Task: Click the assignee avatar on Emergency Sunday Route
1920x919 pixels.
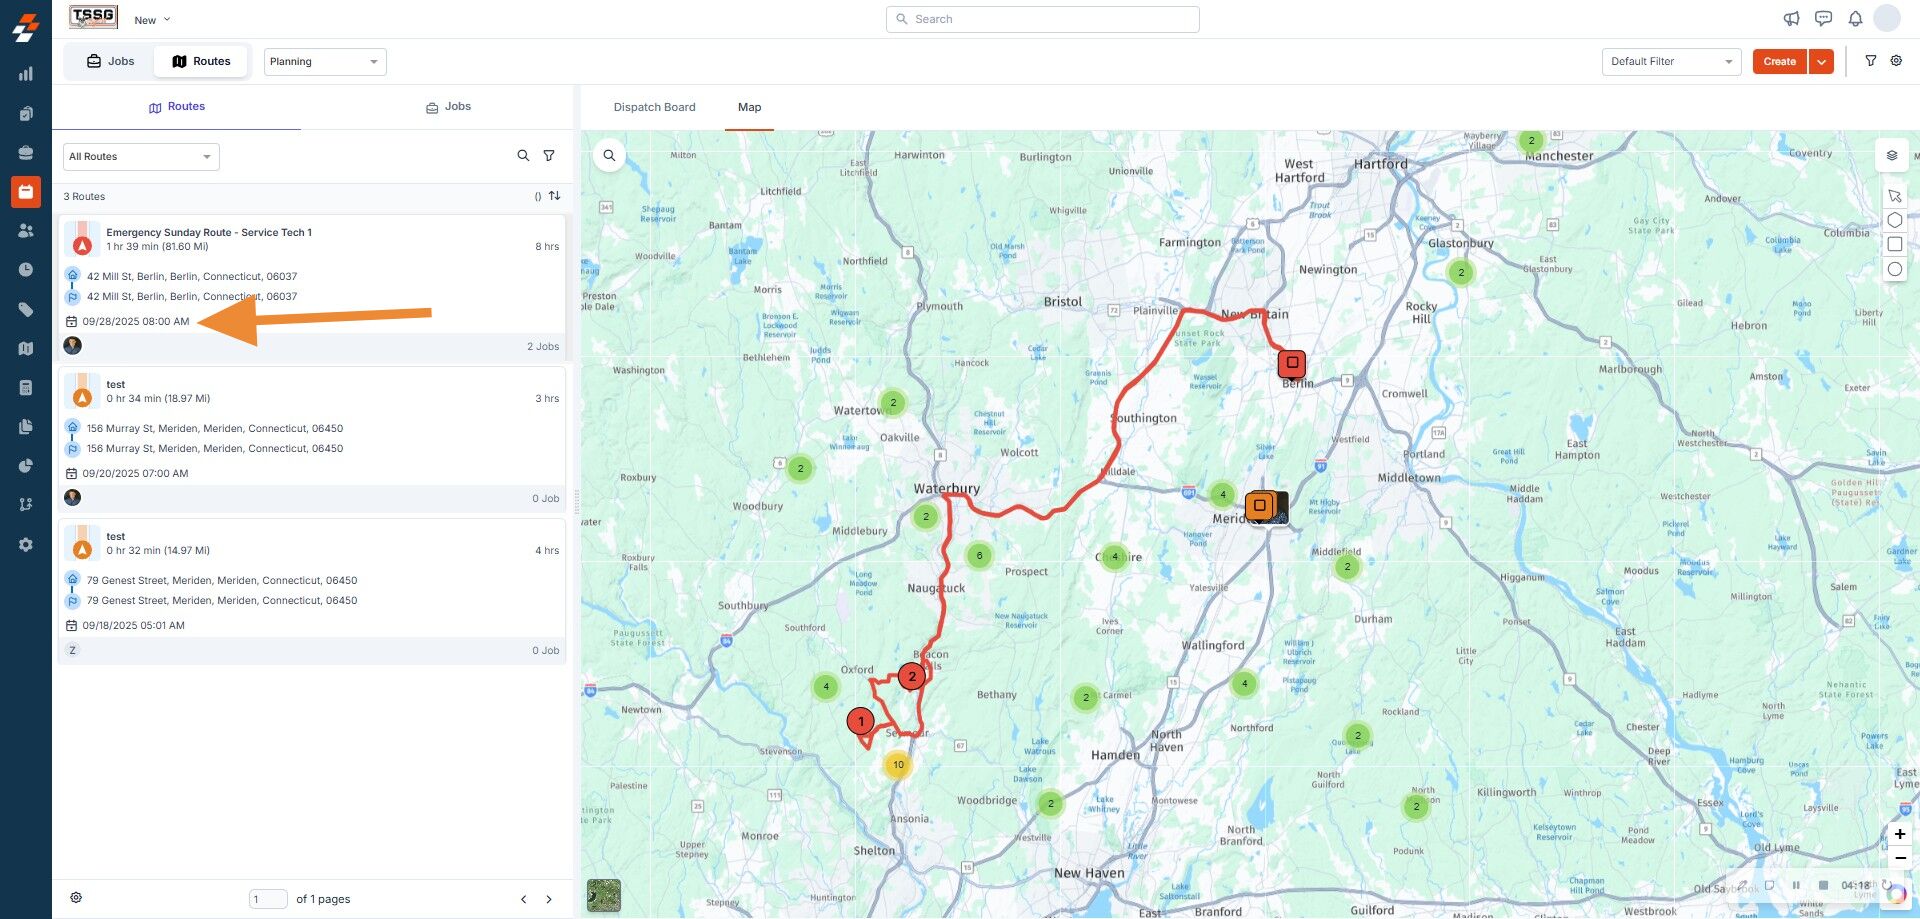Action: click(72, 345)
